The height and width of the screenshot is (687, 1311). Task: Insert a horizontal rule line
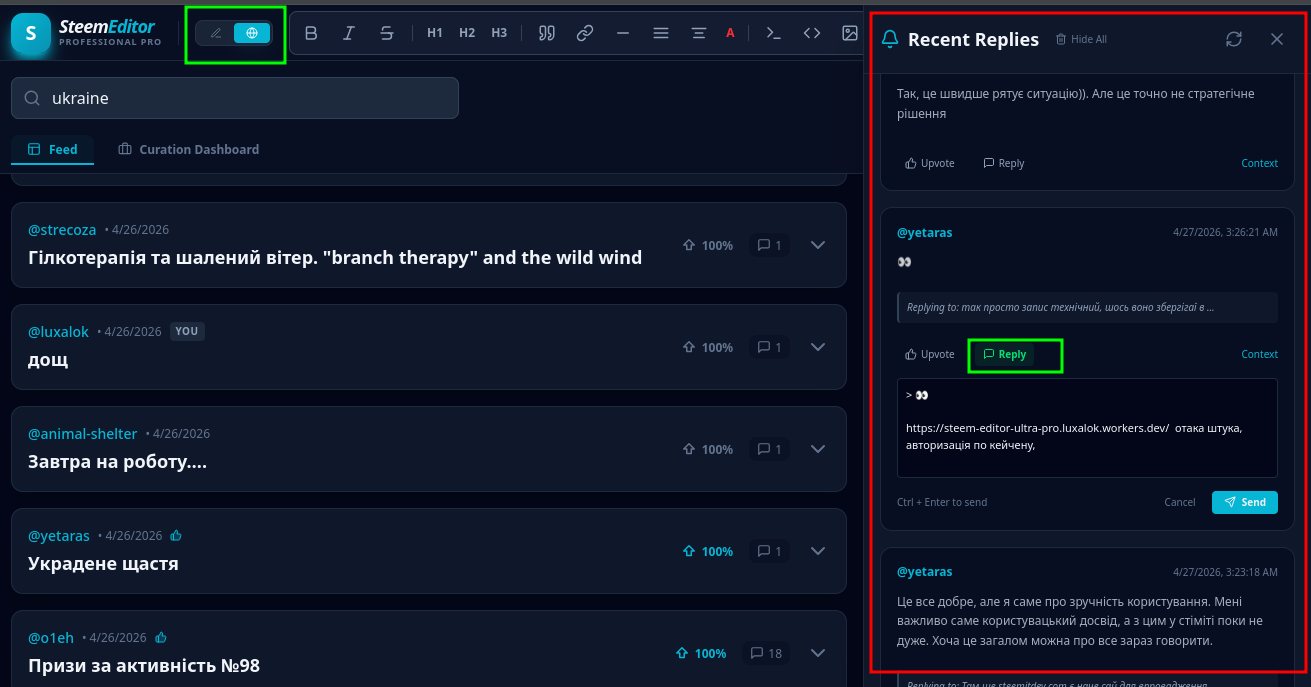click(x=623, y=33)
